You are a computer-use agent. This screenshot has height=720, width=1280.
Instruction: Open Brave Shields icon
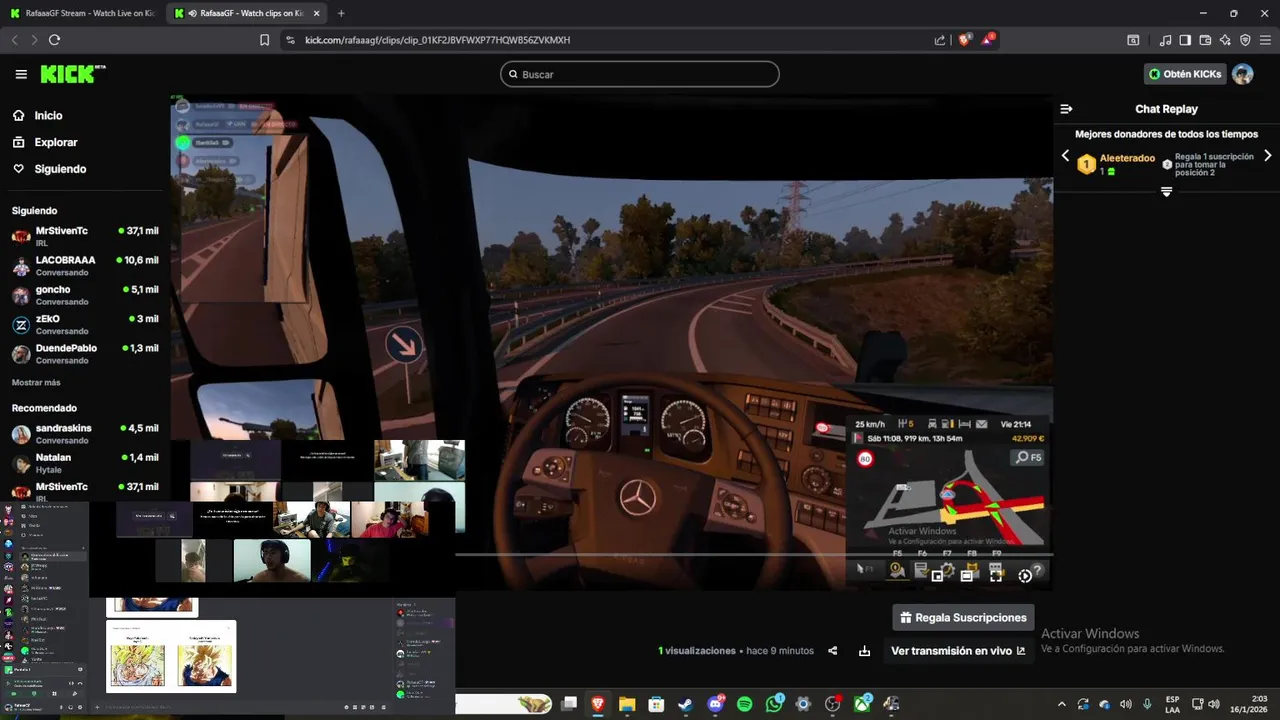pyautogui.click(x=965, y=40)
